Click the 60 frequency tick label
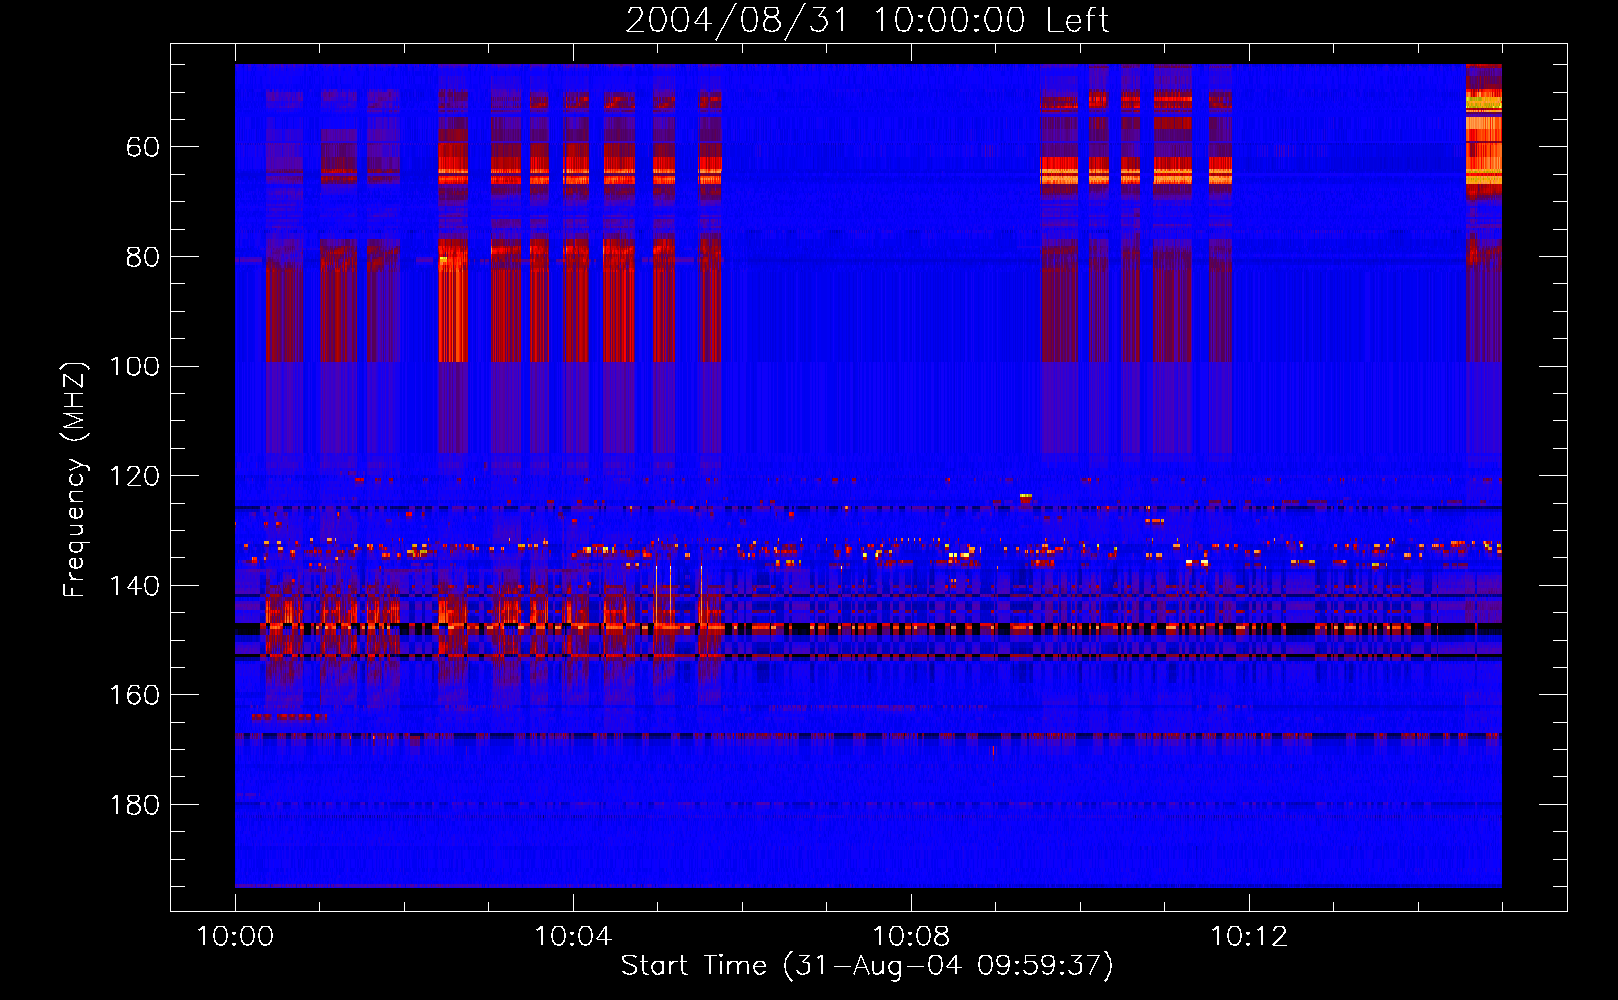 click(x=142, y=148)
